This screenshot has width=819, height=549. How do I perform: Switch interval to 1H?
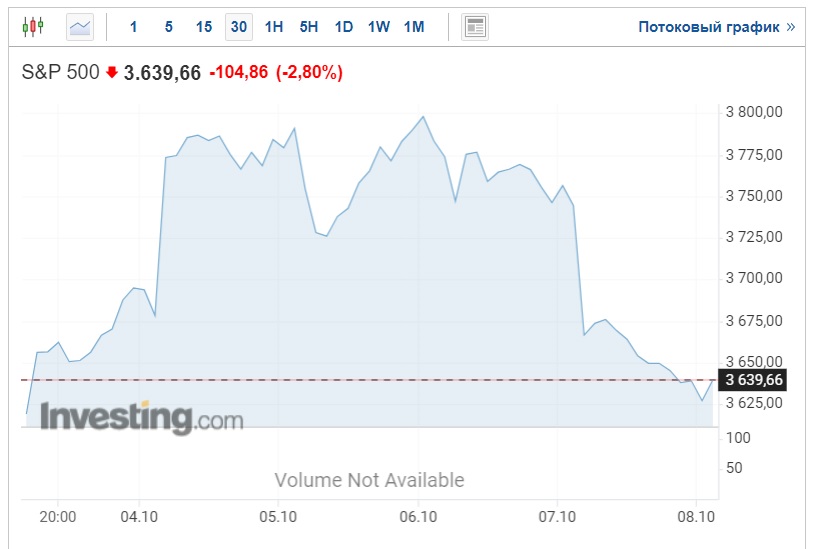click(273, 27)
